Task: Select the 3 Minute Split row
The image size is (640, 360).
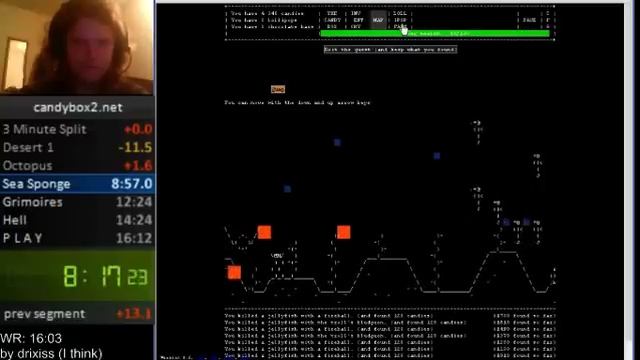Action: click(x=77, y=129)
